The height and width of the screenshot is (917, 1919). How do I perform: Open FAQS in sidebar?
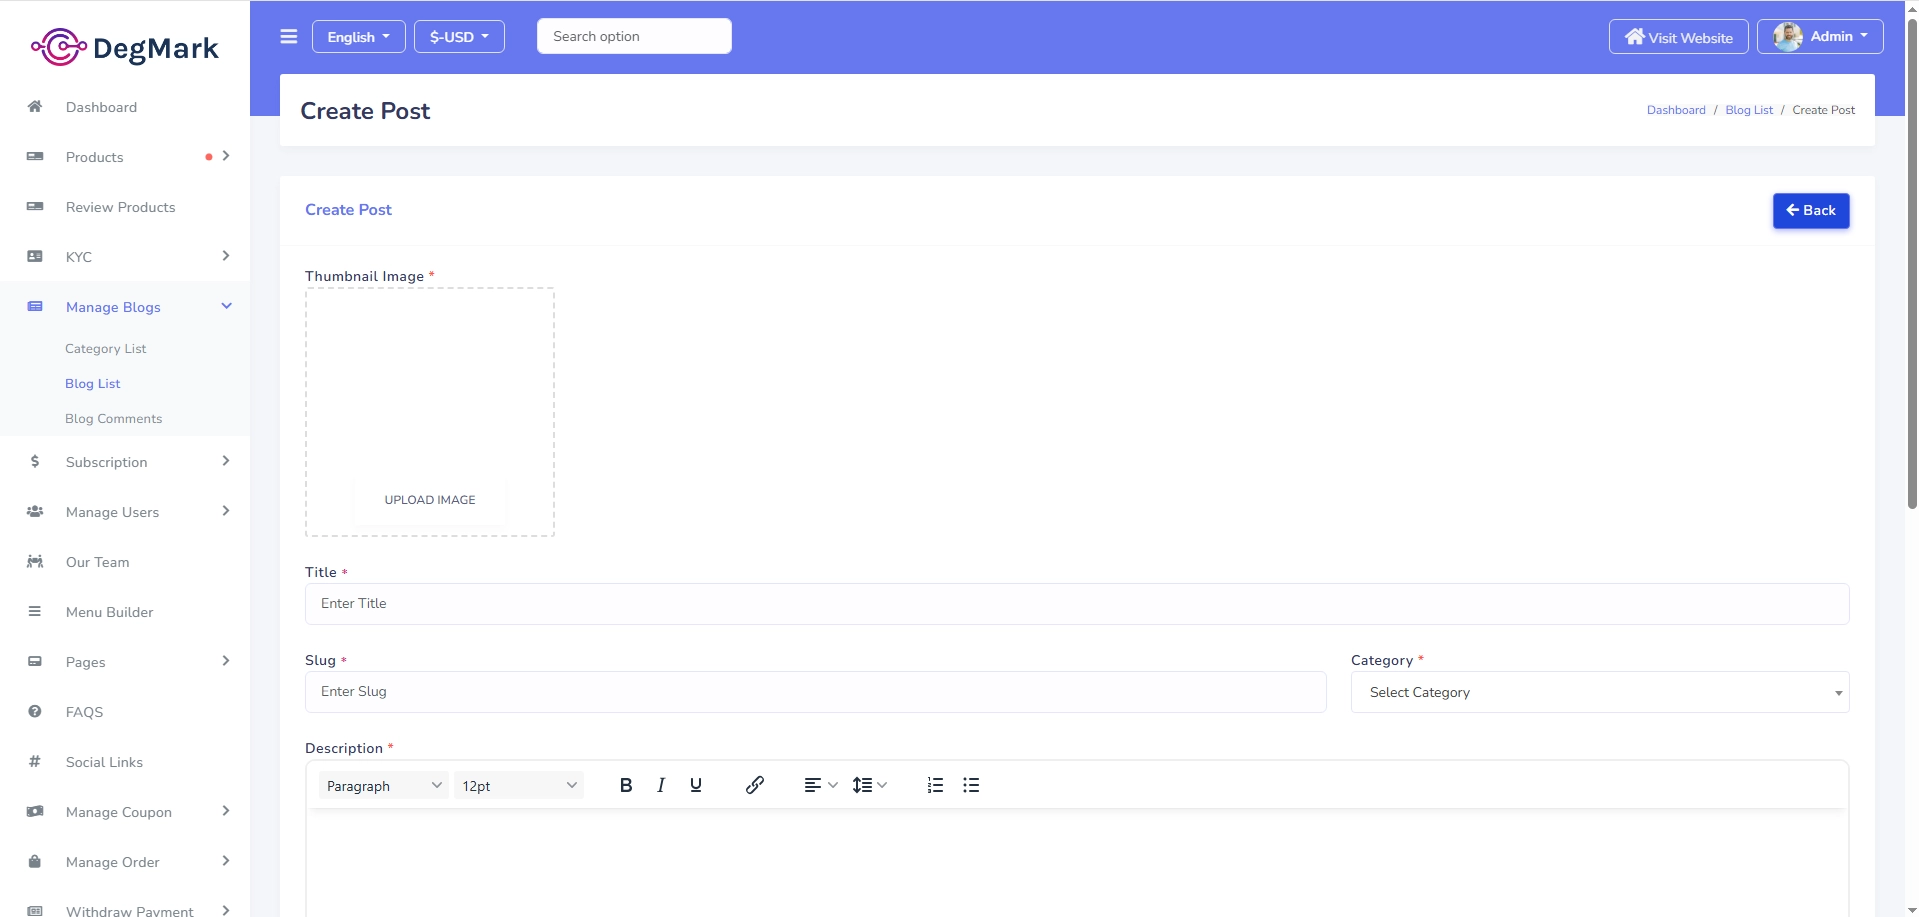point(84,712)
